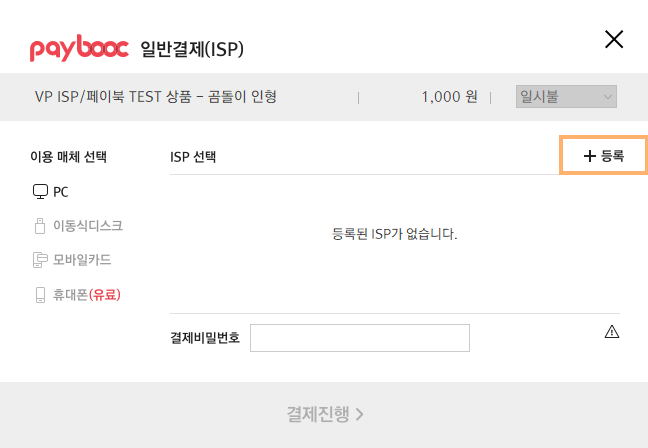
Task: Select the 이동식디스크 media label
Action: point(88,226)
